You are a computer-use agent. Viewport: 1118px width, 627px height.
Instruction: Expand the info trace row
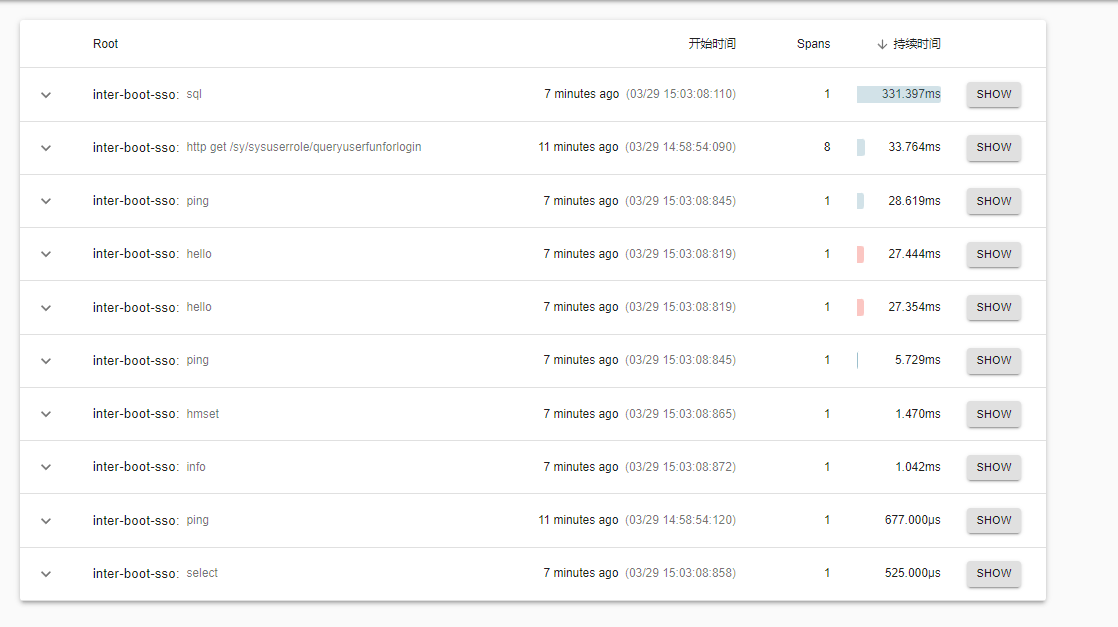45,466
